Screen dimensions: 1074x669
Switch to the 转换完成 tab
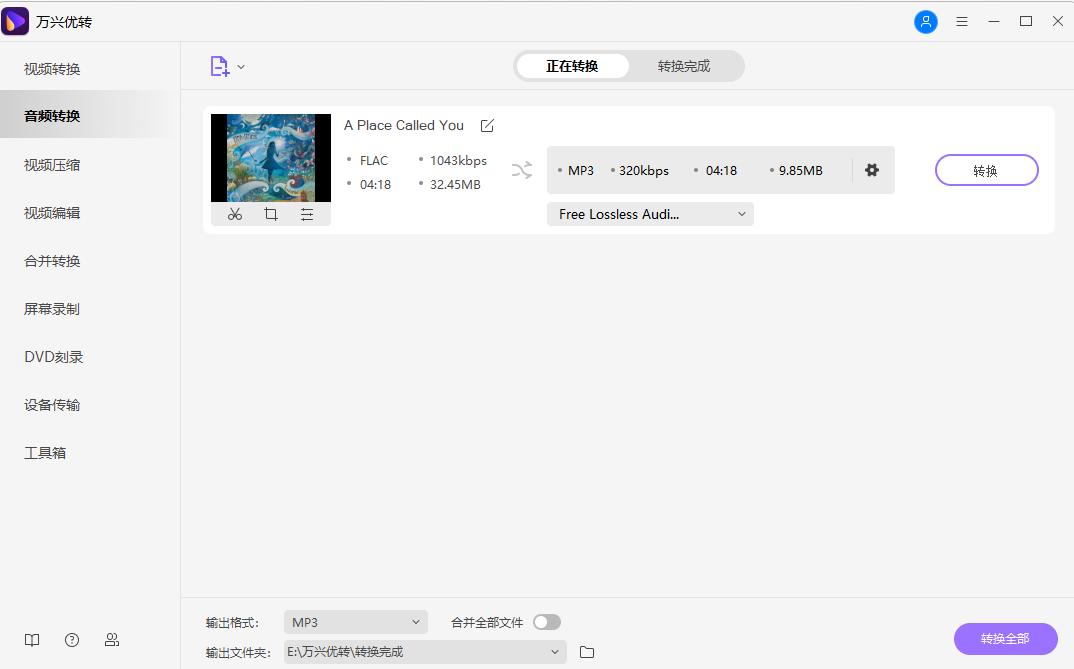click(685, 65)
